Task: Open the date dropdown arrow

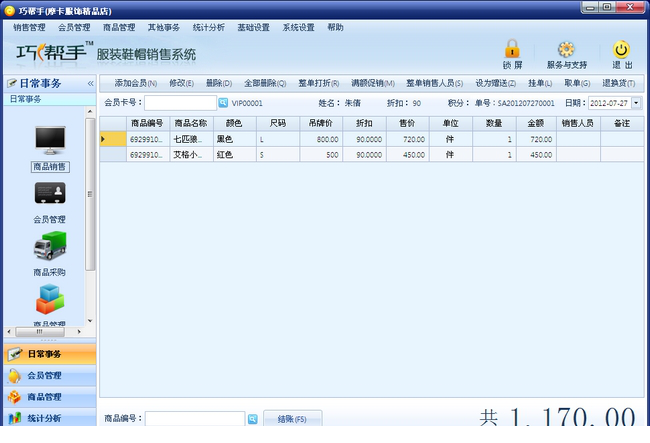Action: click(x=636, y=103)
